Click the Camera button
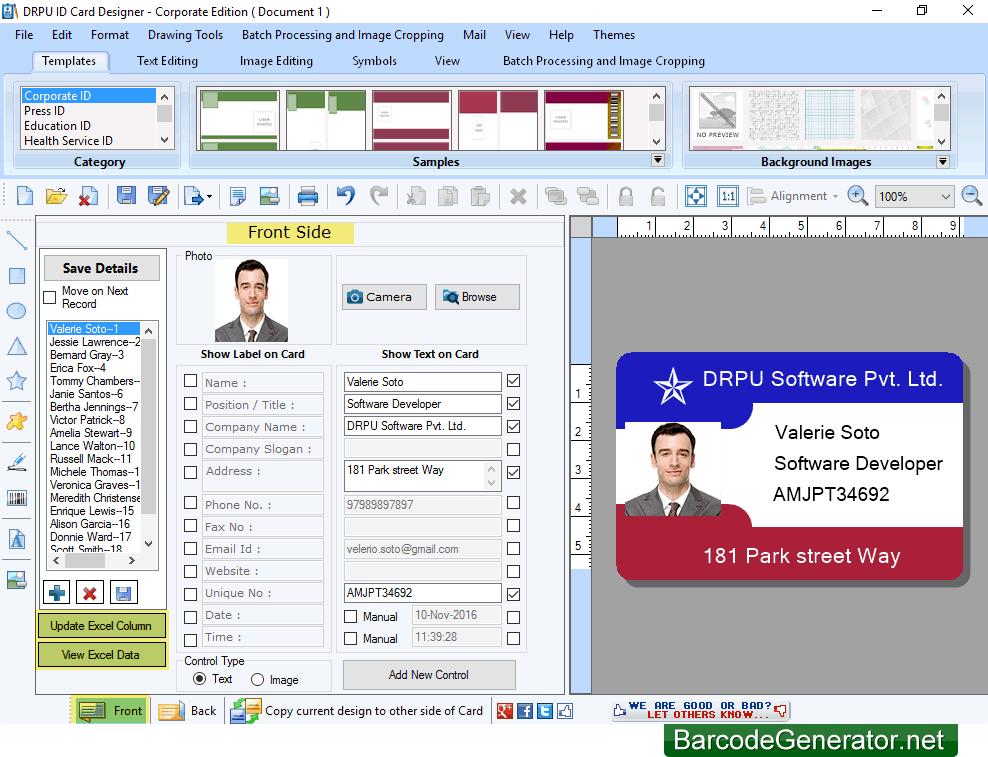Viewport: 988px width, 757px height. pyautogui.click(x=384, y=297)
